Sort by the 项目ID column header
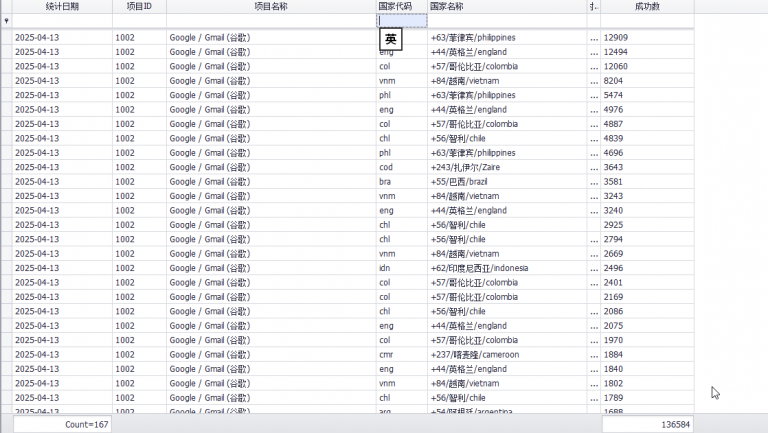The height and width of the screenshot is (433, 768). point(140,6)
